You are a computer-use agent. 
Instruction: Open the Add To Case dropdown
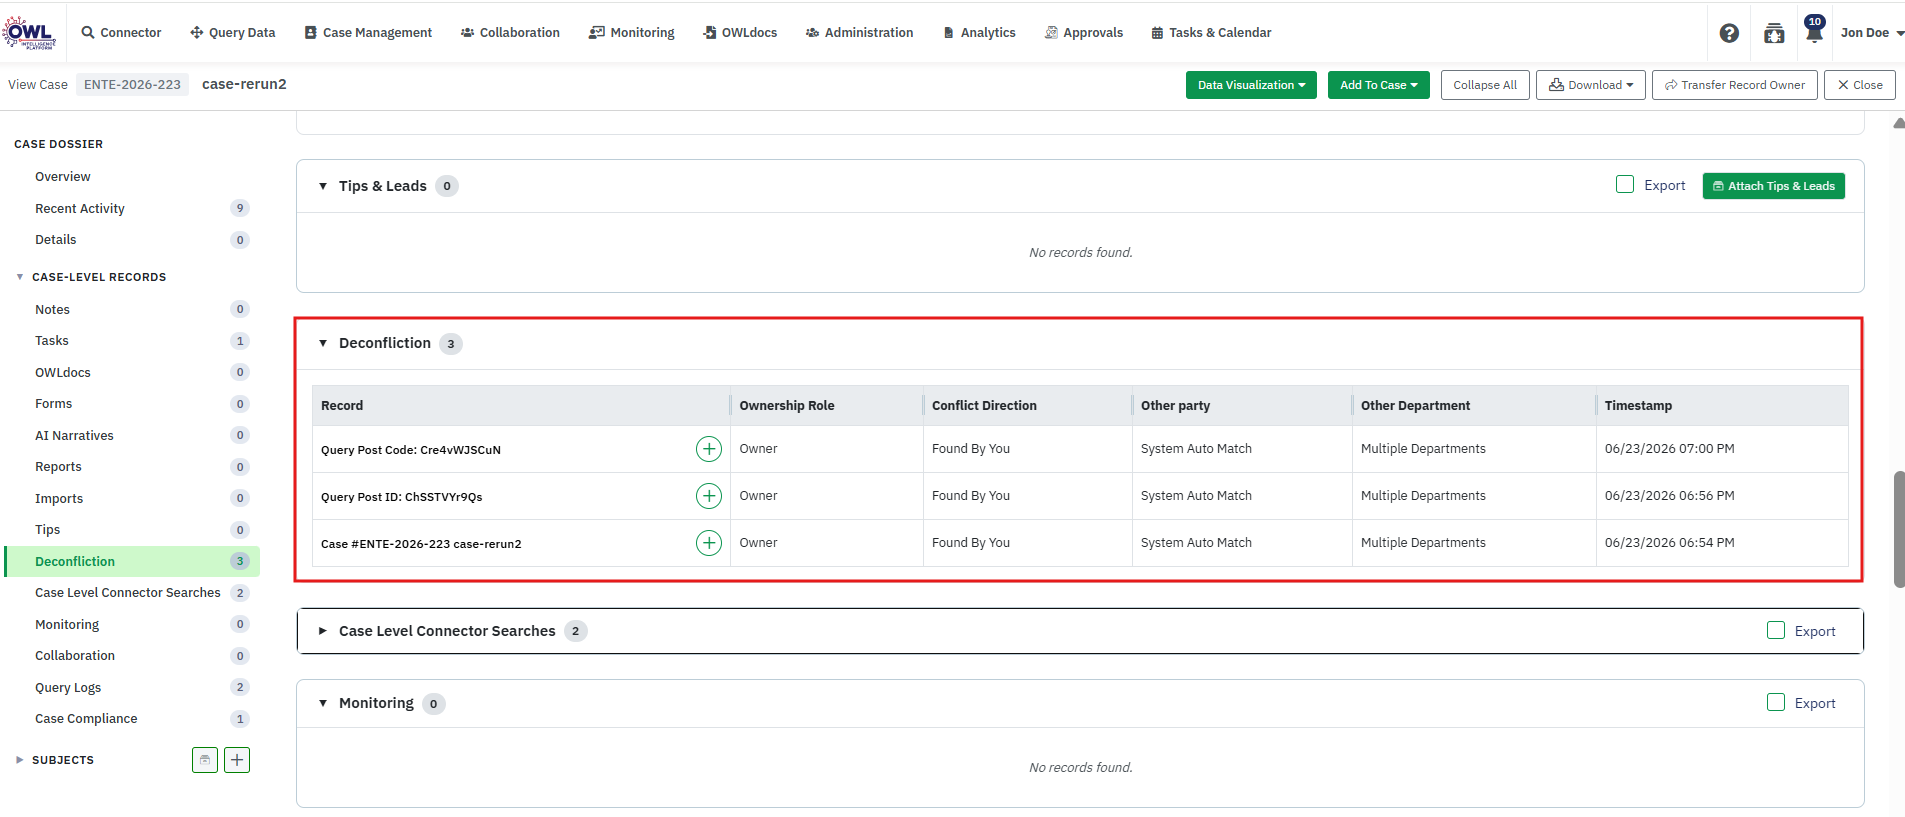[1379, 85]
